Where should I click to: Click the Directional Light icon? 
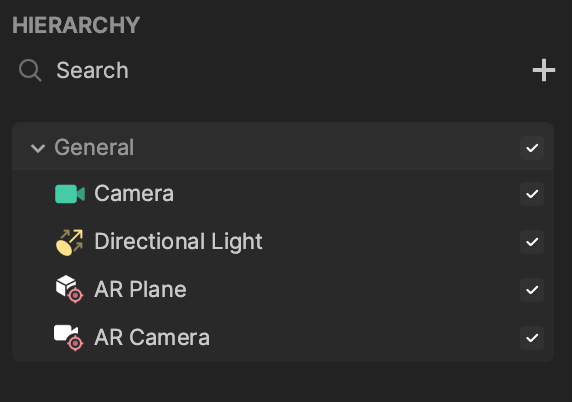(x=69, y=242)
